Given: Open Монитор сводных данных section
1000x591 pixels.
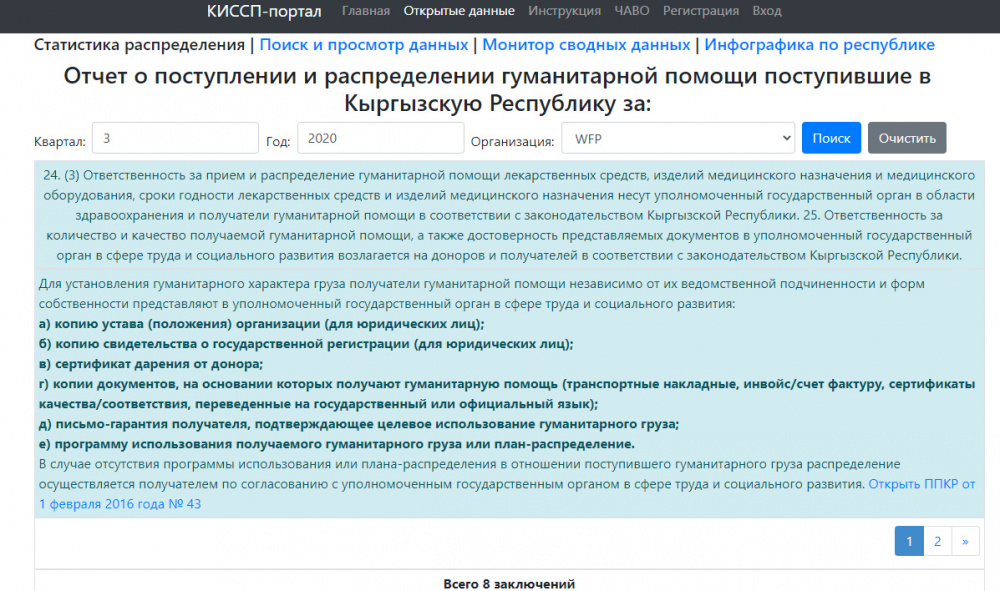Looking at the screenshot, I should (586, 45).
